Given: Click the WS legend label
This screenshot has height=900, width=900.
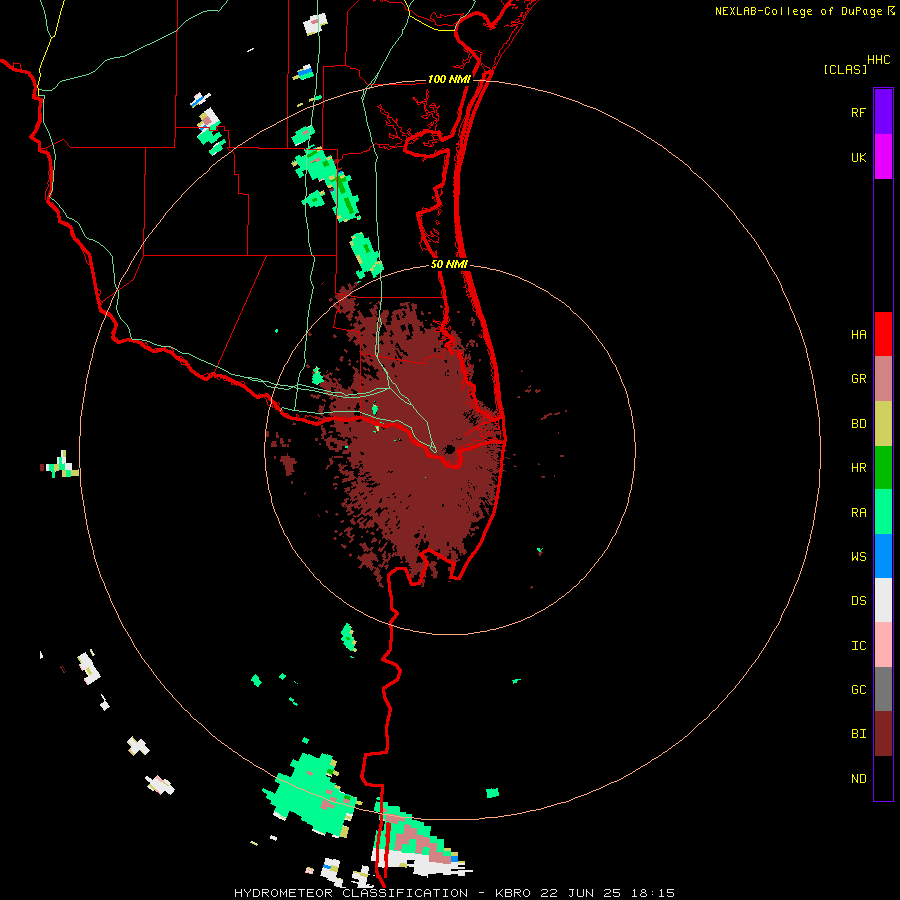Looking at the screenshot, I should tap(858, 557).
